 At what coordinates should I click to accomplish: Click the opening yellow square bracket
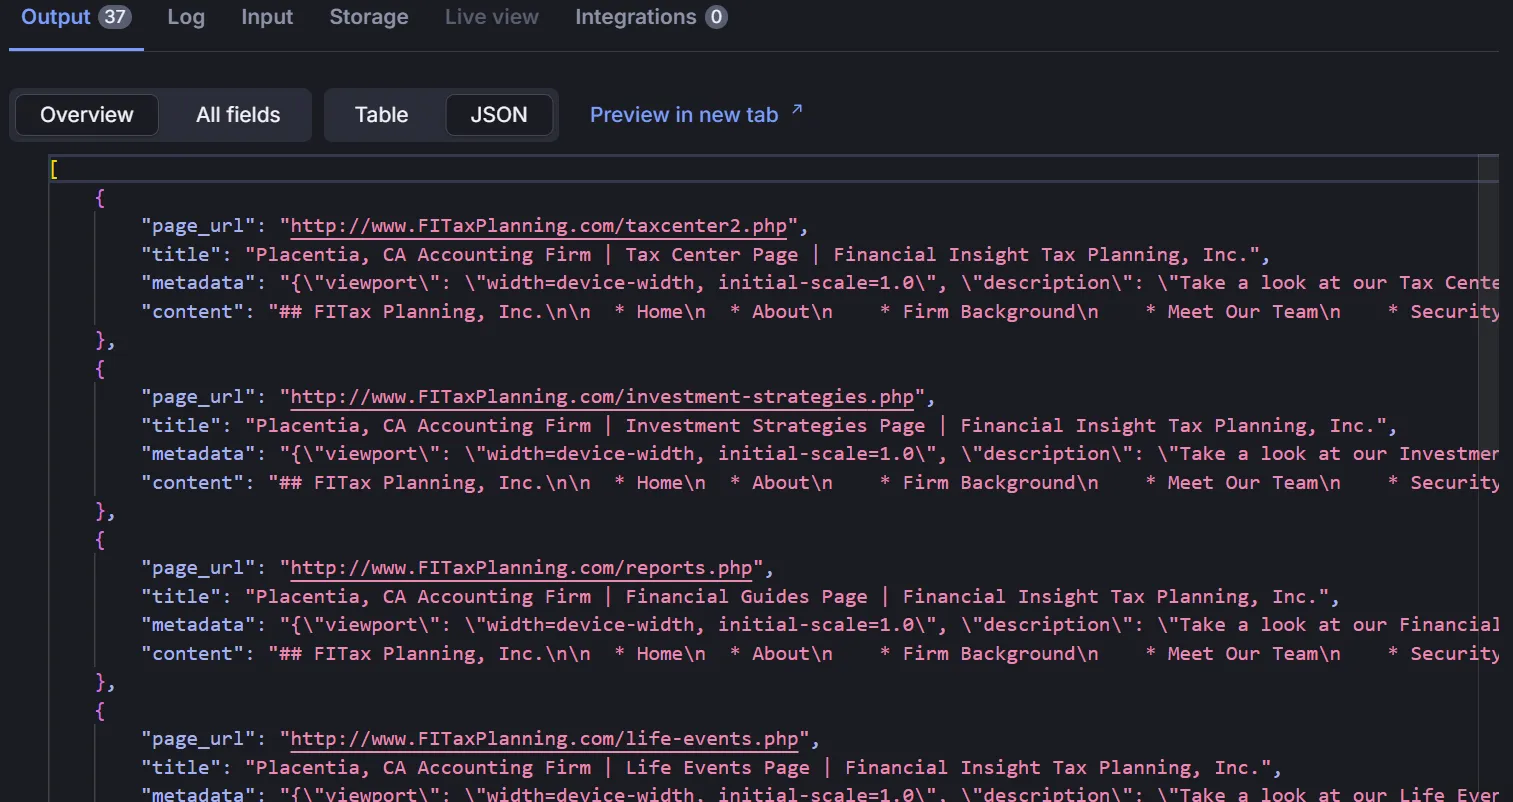54,169
